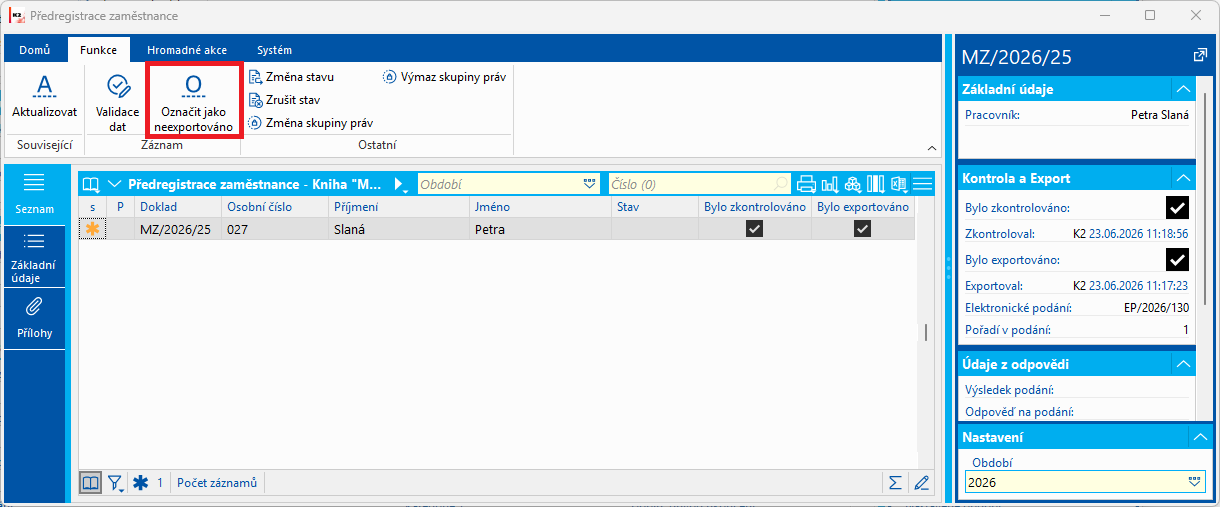This screenshot has height=507, width=1220.
Task: Click the magnifier icon in Číslo field
Action: coord(781,184)
